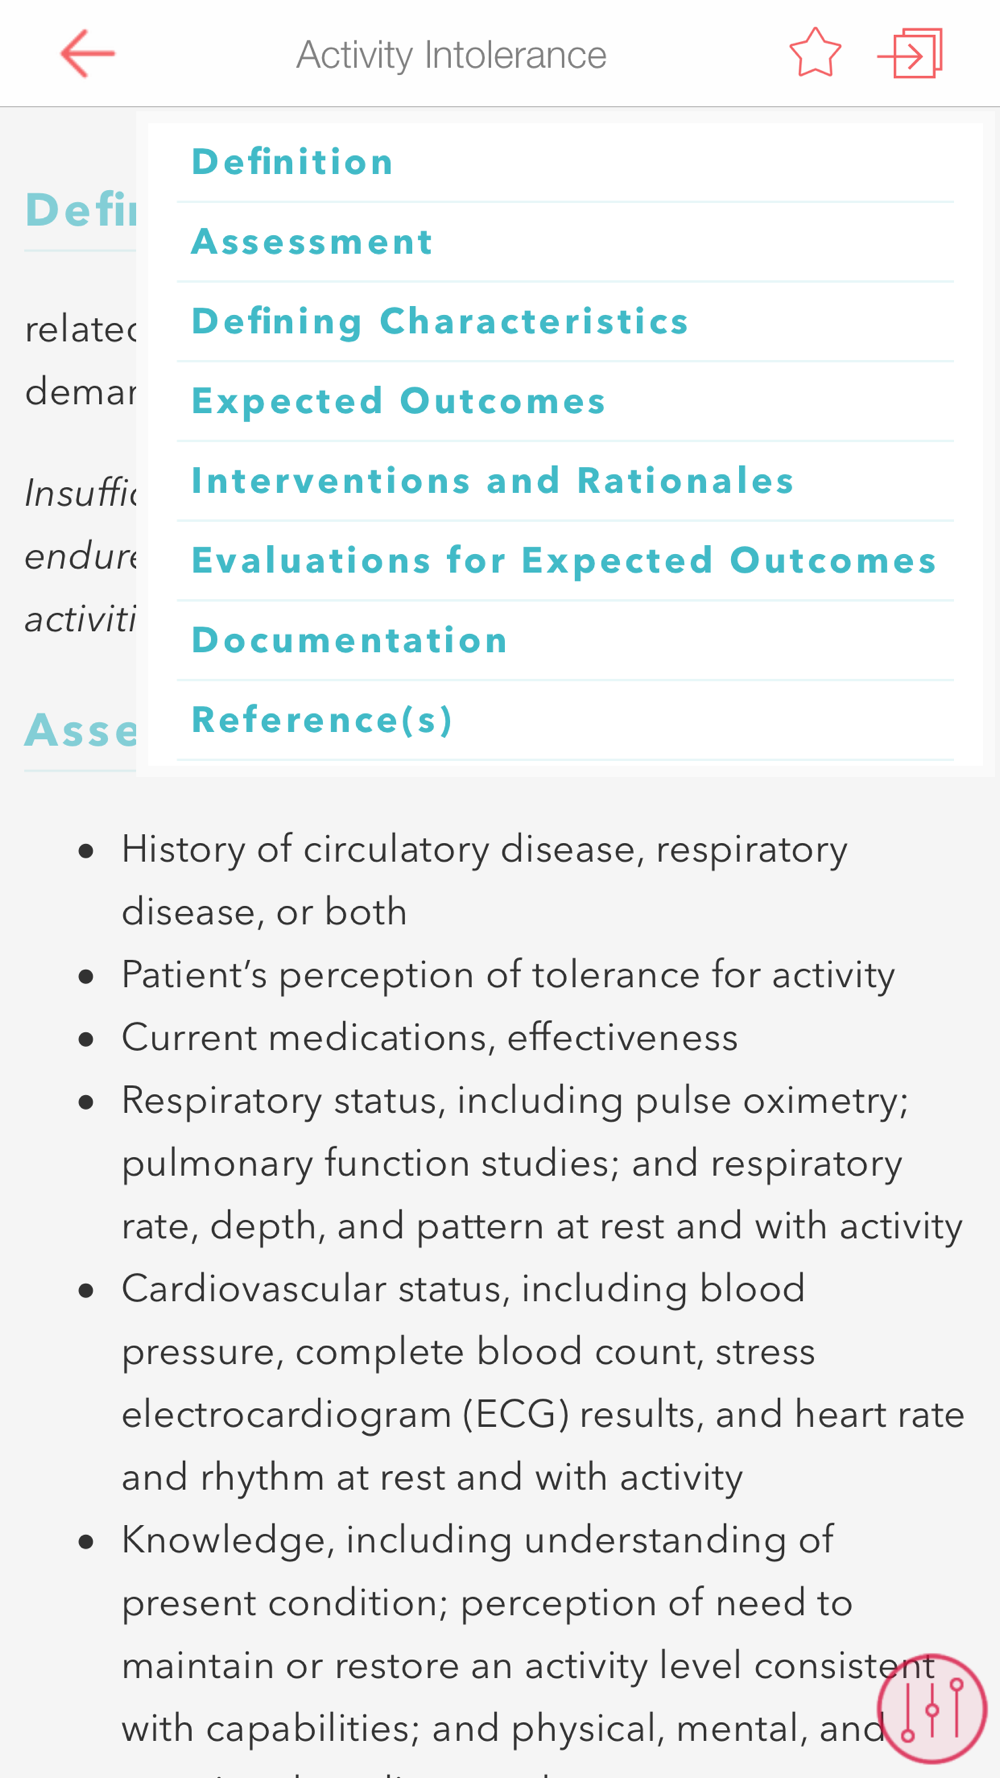The width and height of the screenshot is (1000, 1778).
Task: Open the Expected Outcomes section
Action: click(565, 402)
